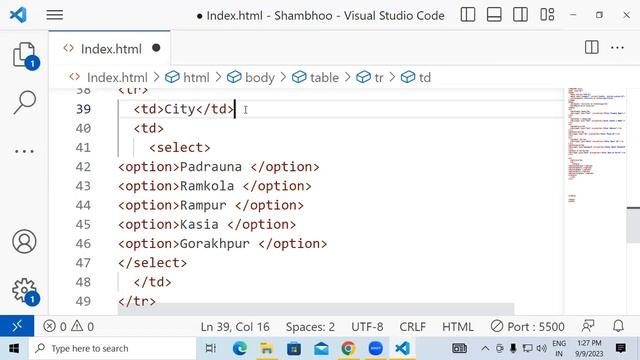Open the Customize Layout icon

[547, 15]
